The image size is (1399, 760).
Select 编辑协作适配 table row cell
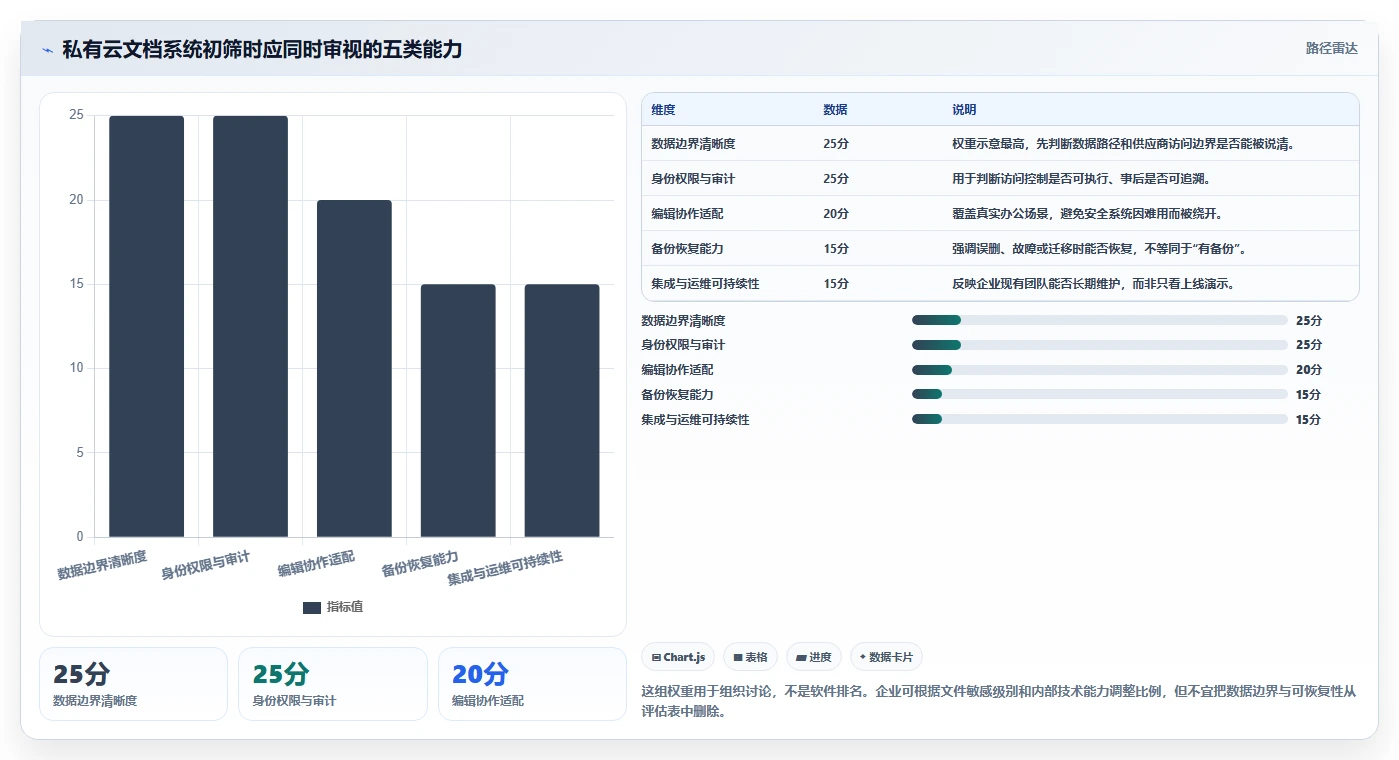(687, 214)
